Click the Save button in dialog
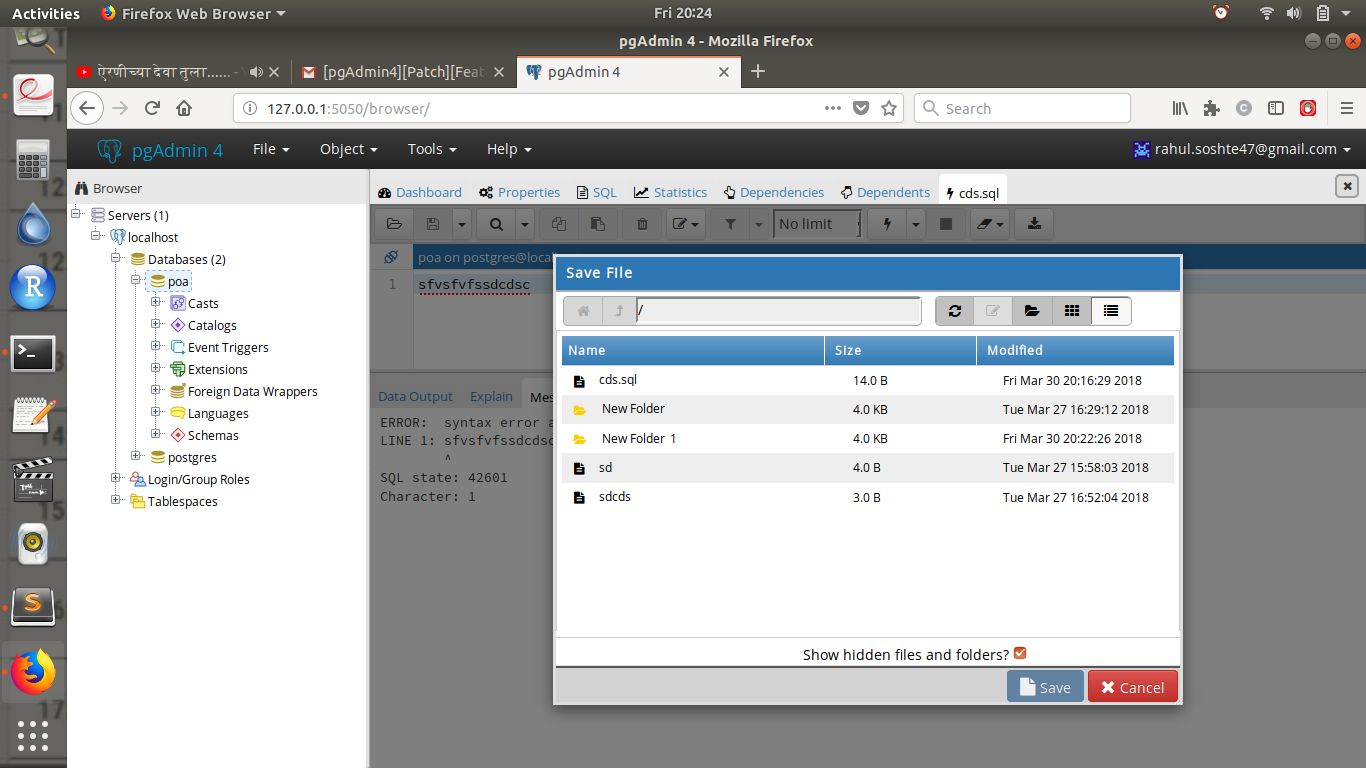Image resolution: width=1366 pixels, height=768 pixels. [x=1045, y=687]
